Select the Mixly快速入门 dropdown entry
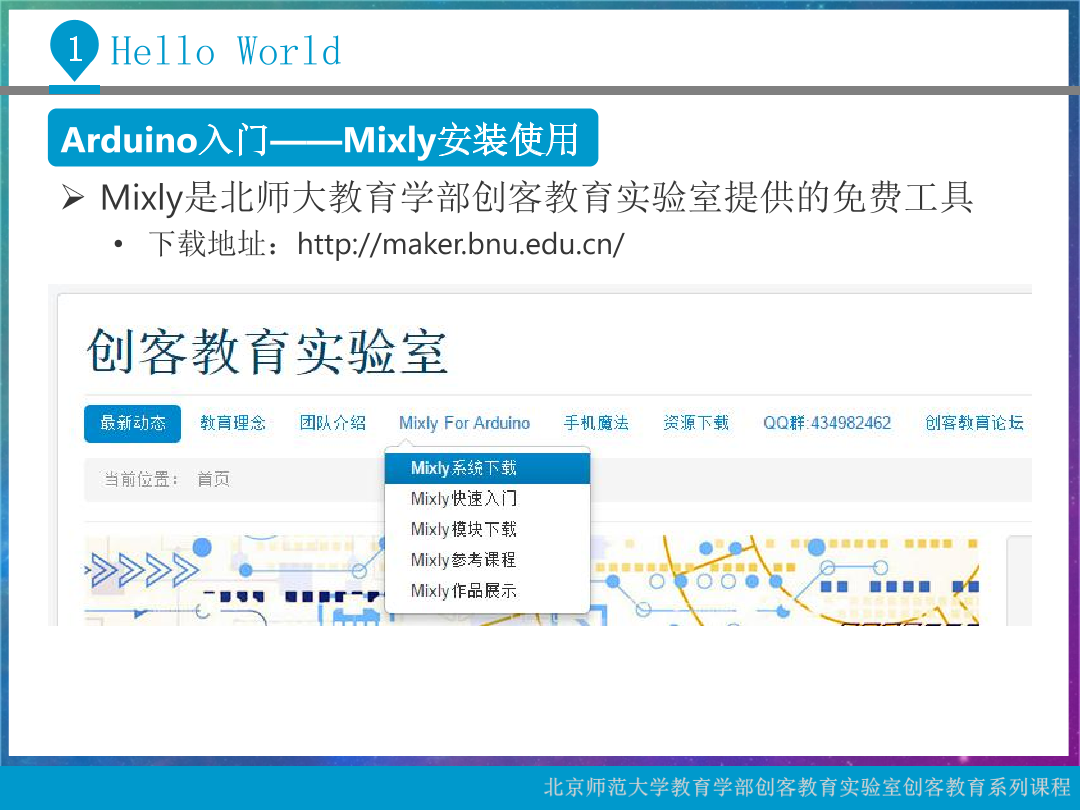The height and width of the screenshot is (810, 1080). point(464,498)
